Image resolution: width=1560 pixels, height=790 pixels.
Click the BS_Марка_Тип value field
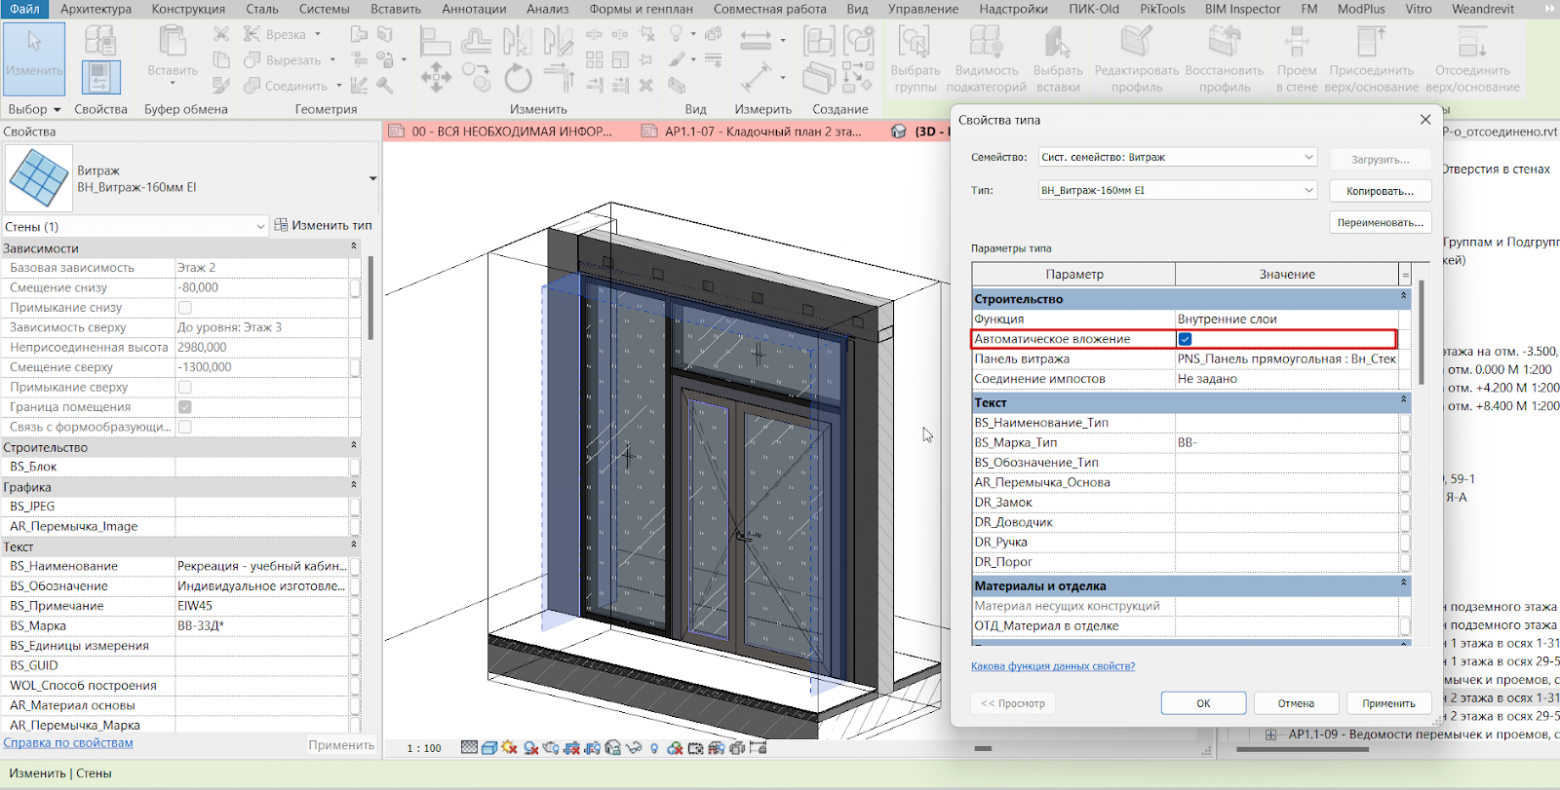coord(1286,443)
